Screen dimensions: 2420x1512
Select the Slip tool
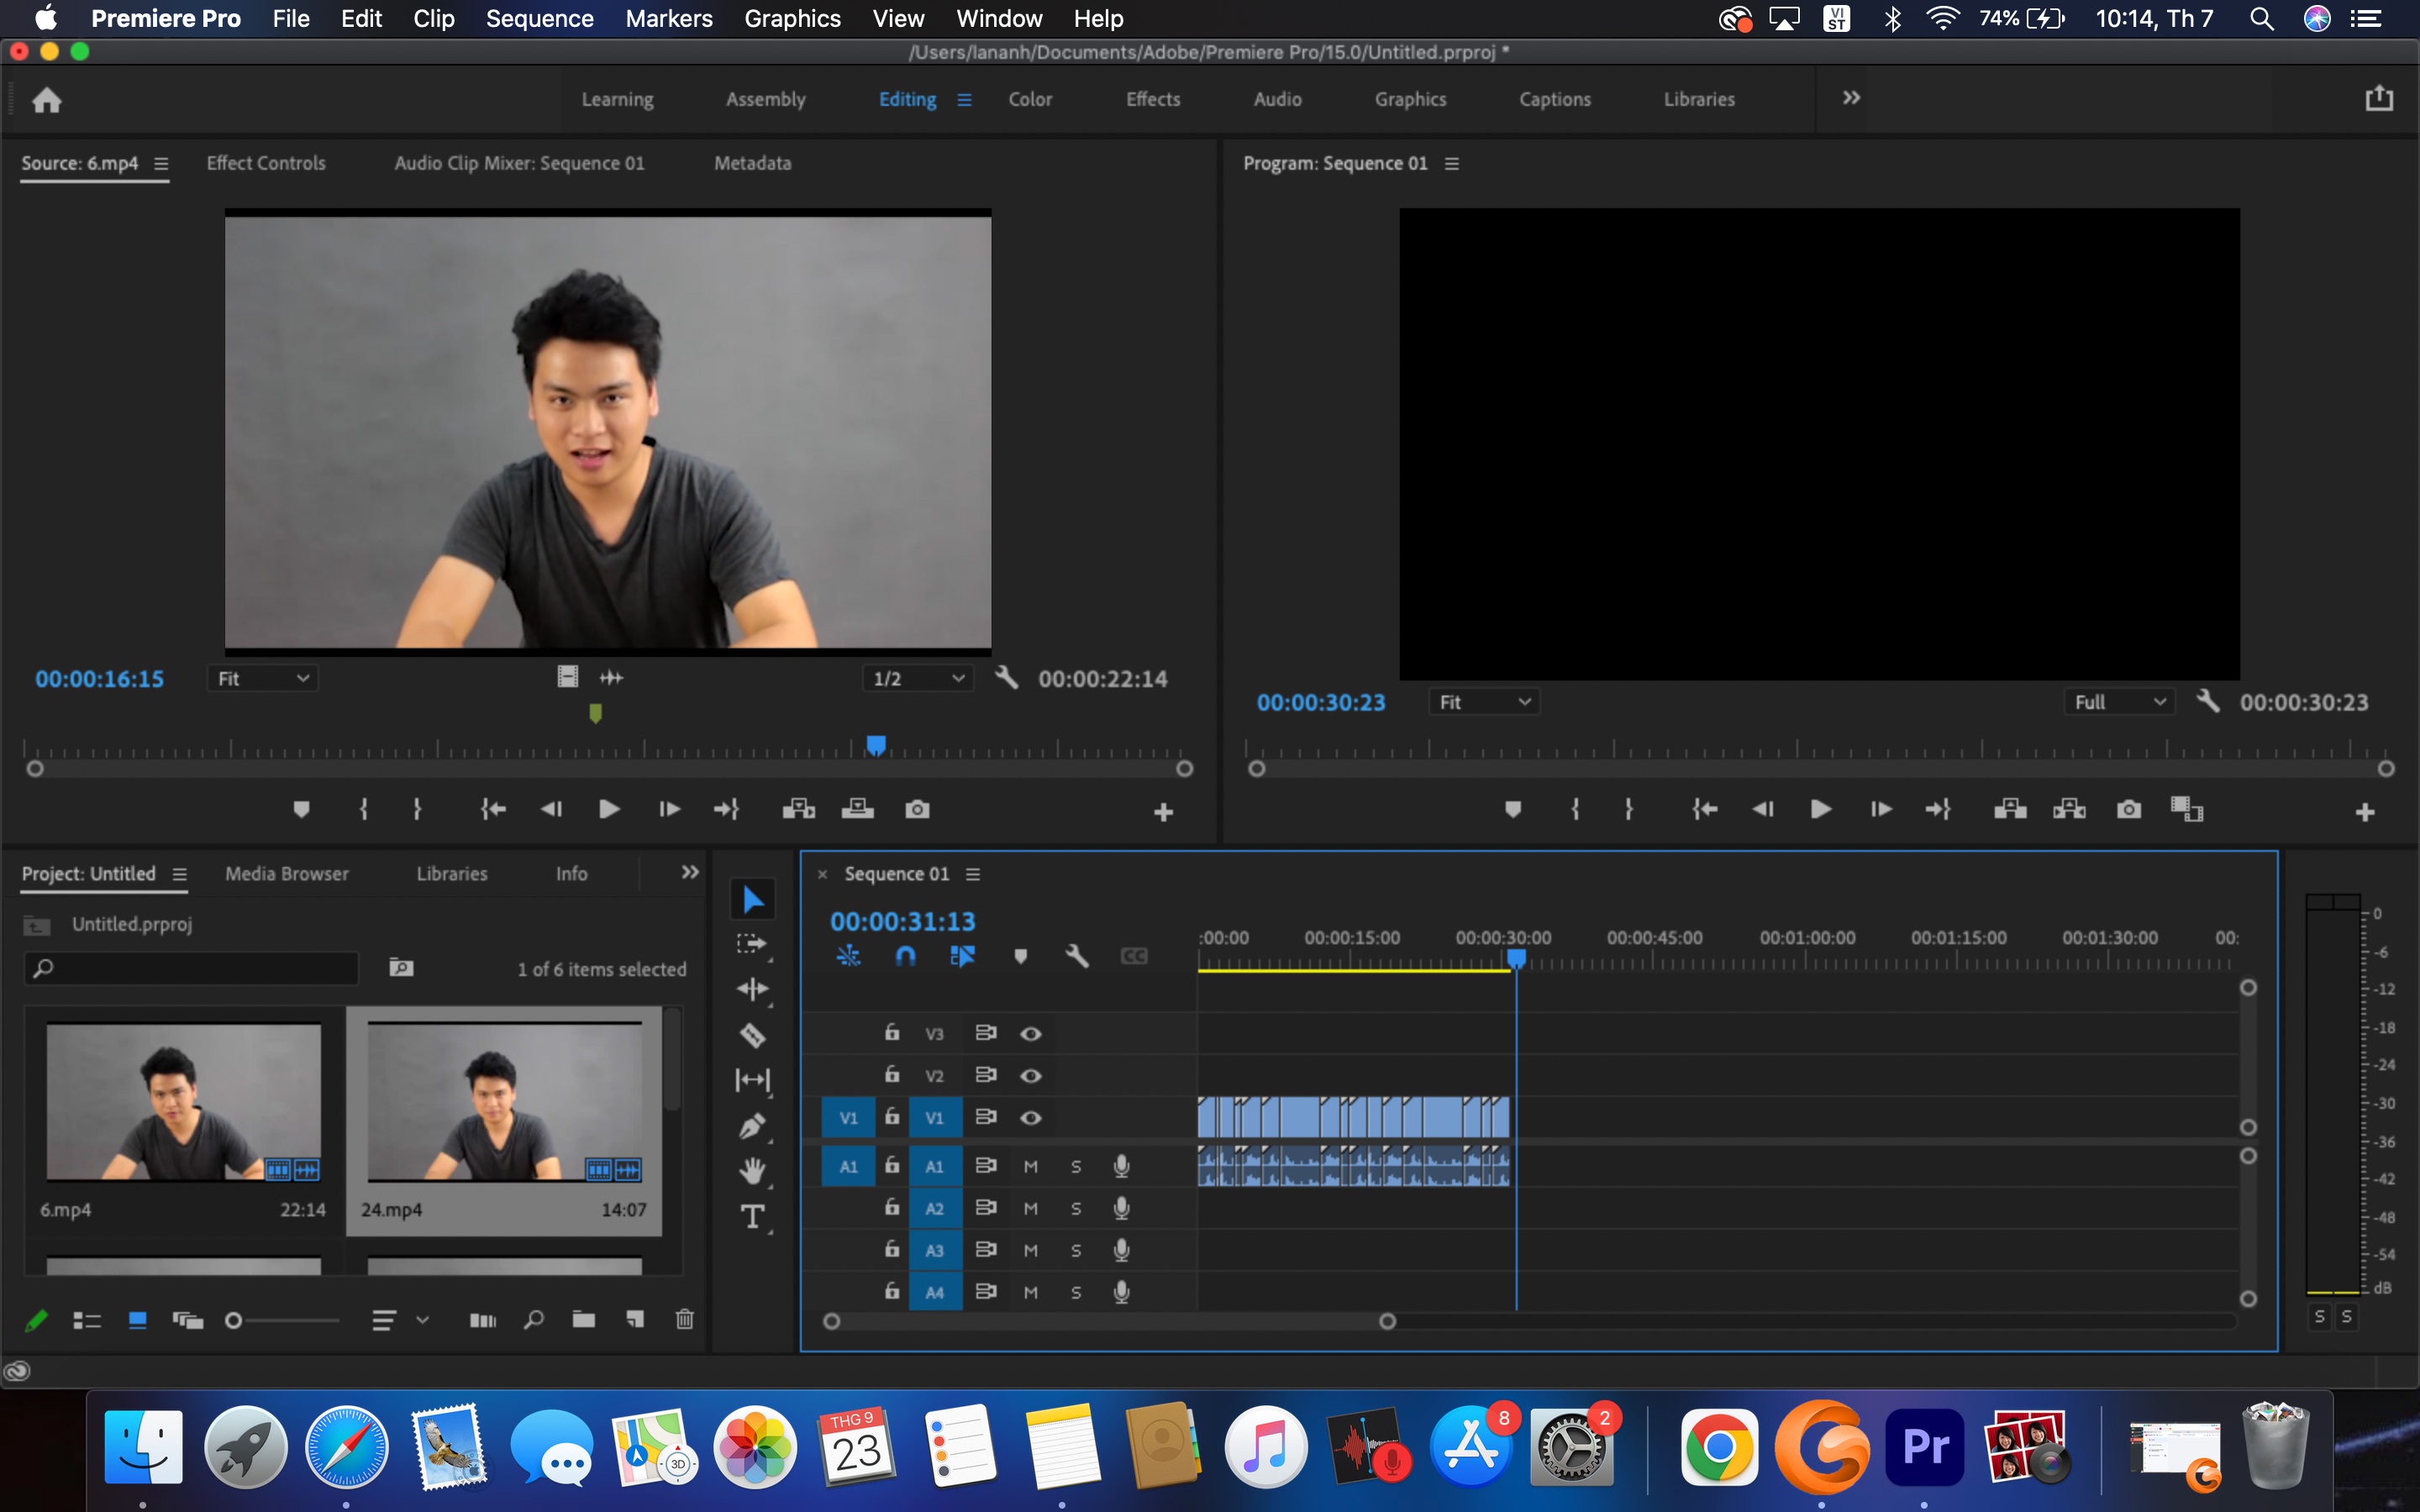[x=752, y=1080]
